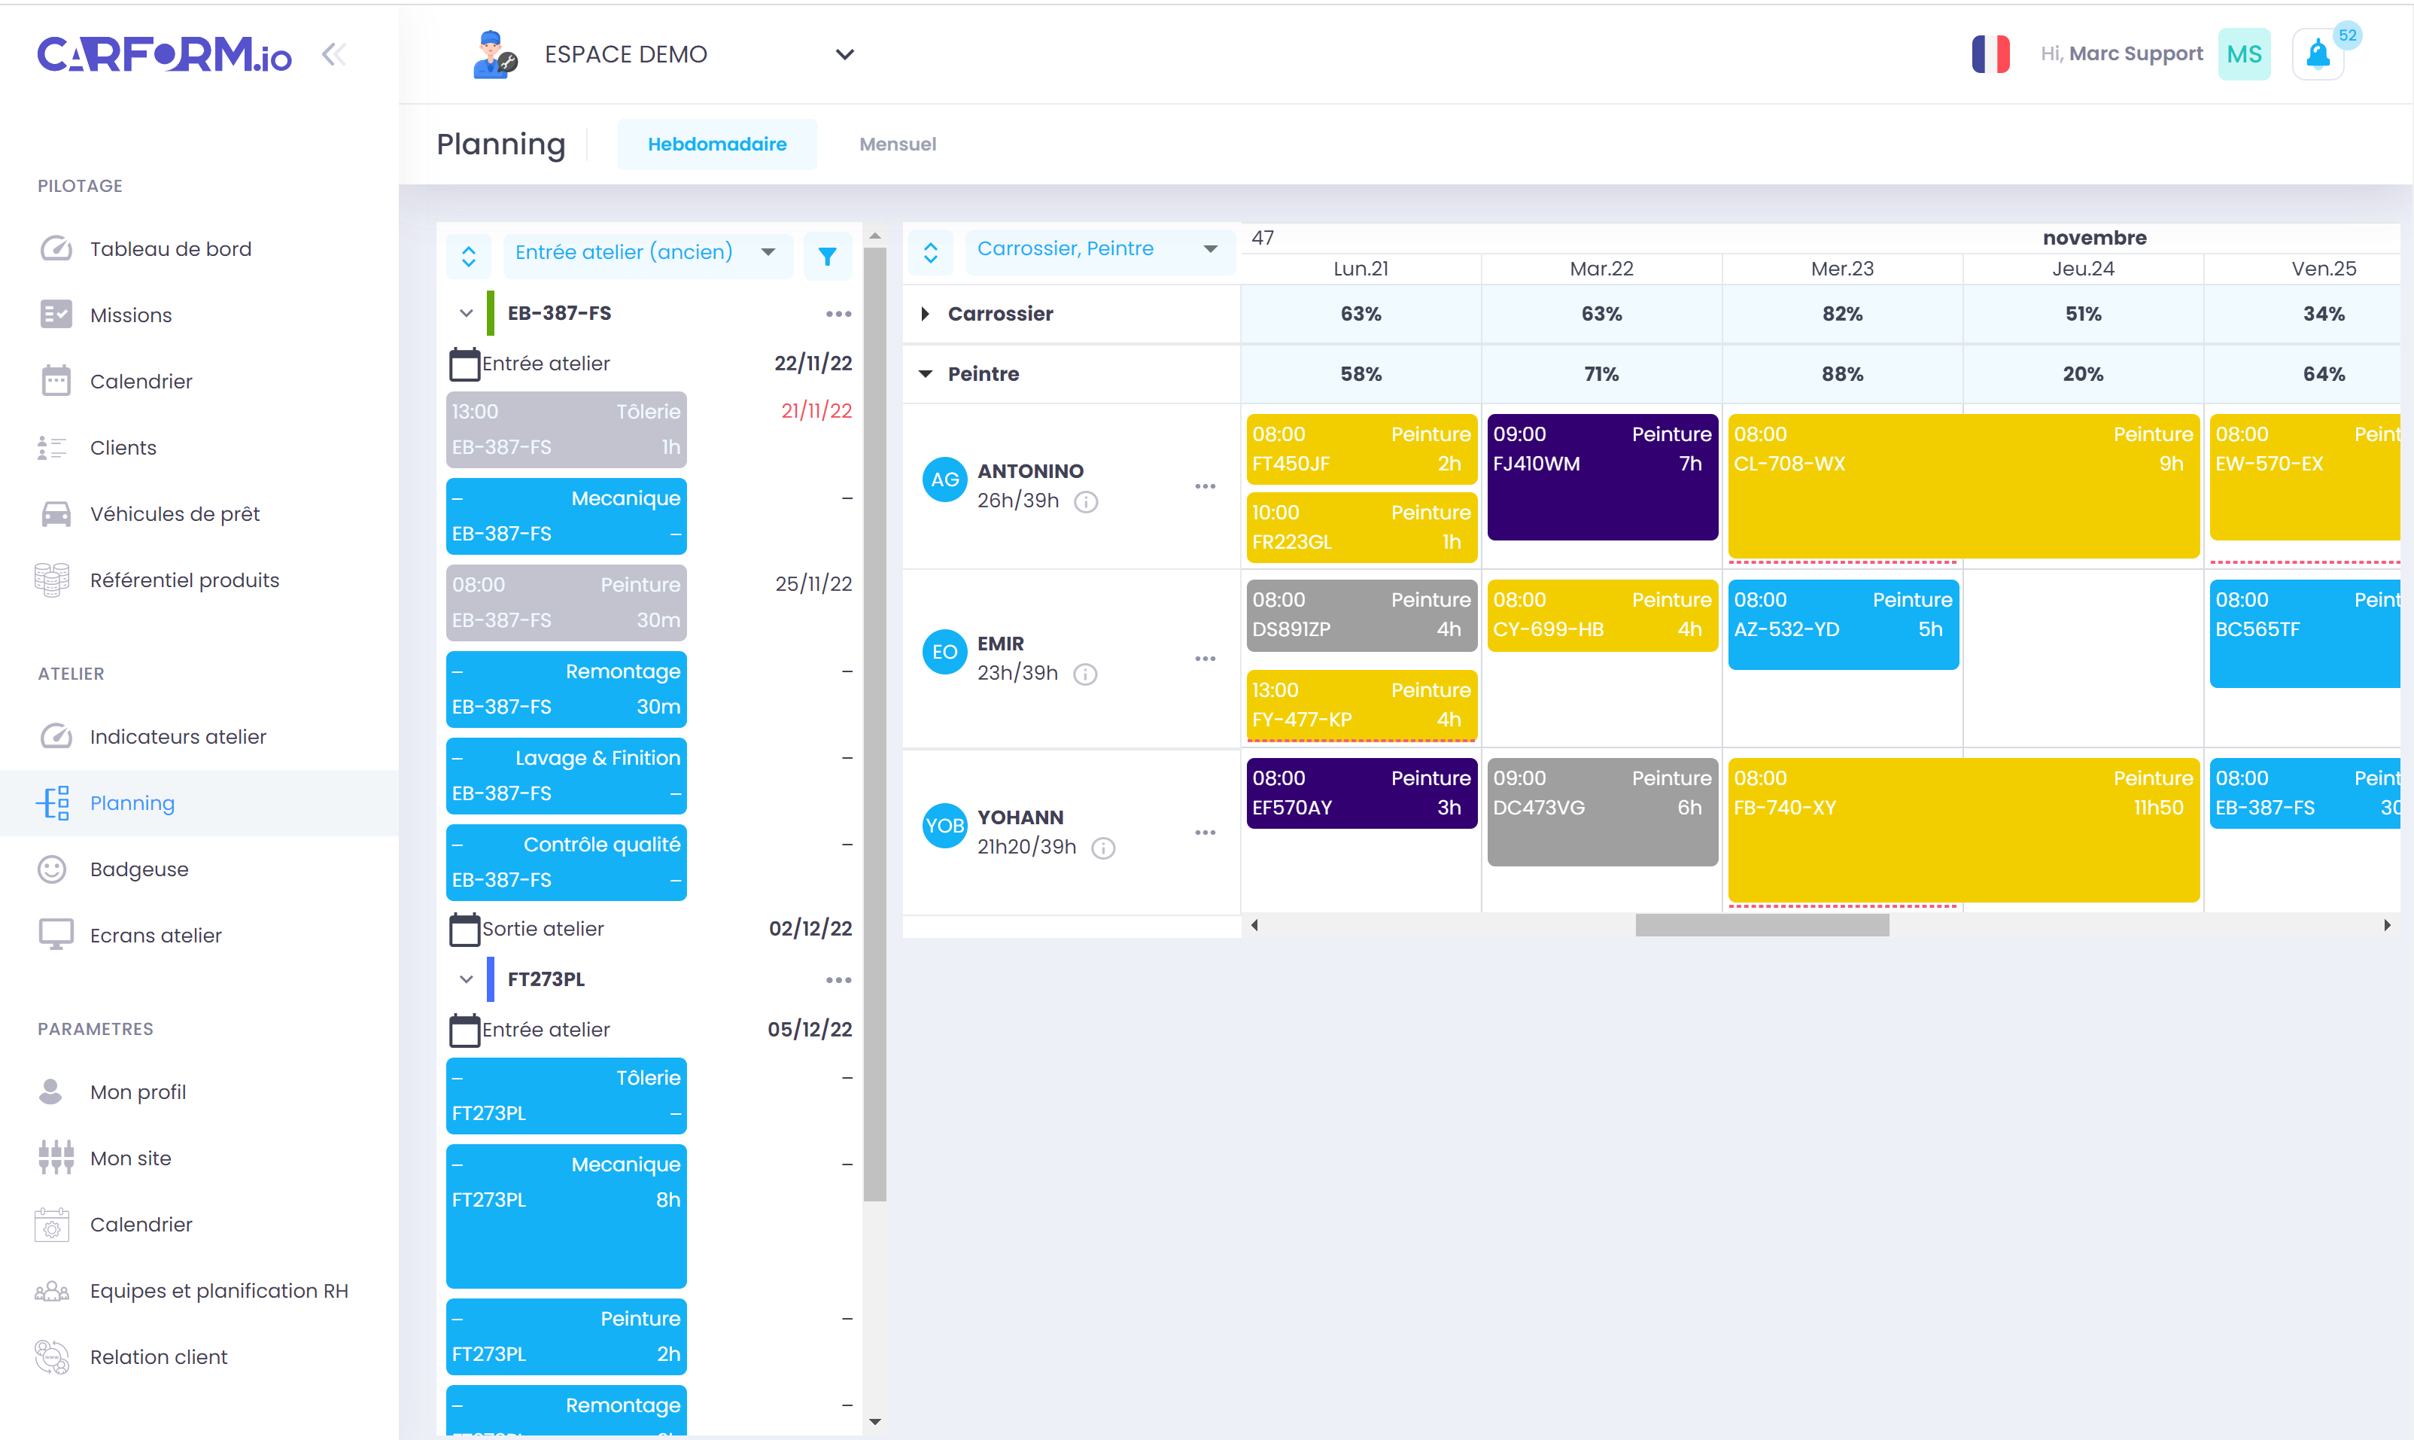Click the French flag language icon

[x=1990, y=54]
